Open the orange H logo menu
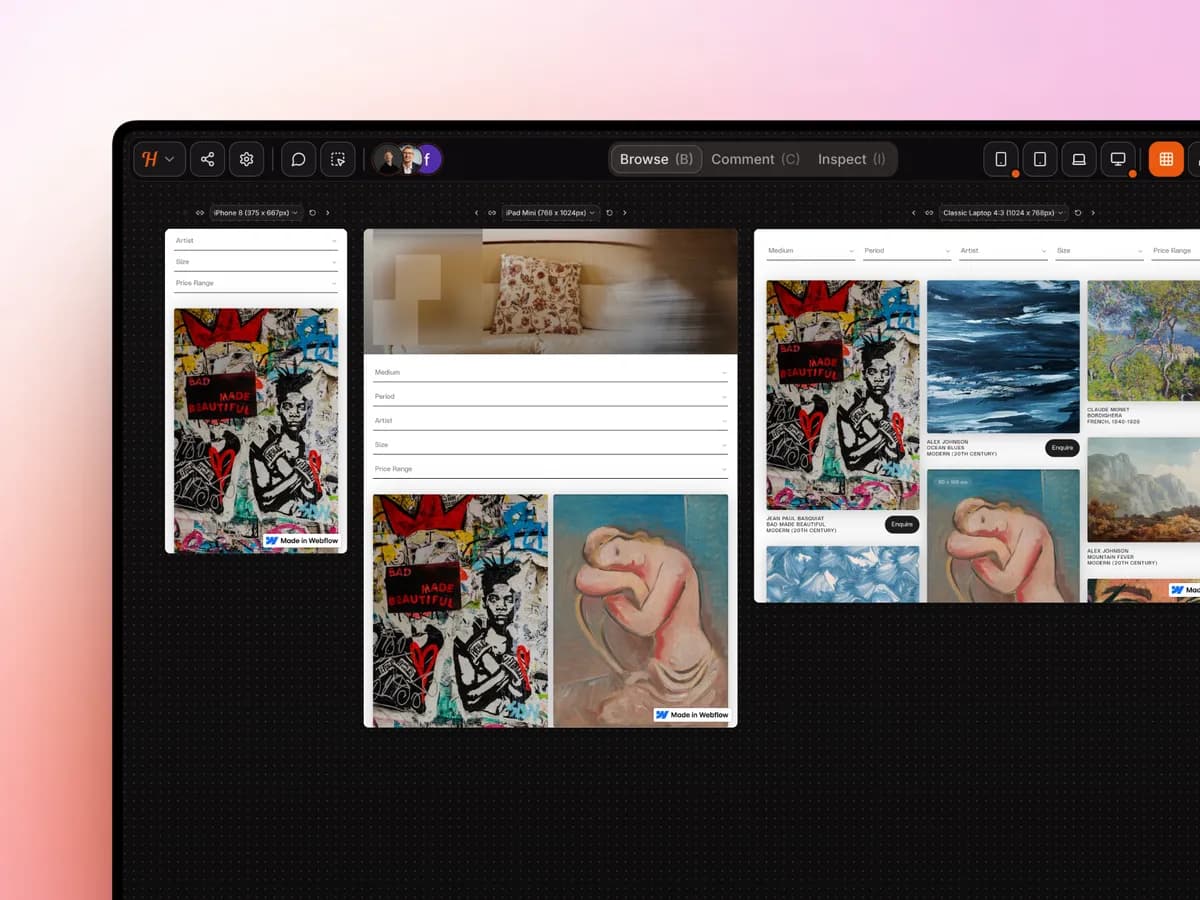The height and width of the screenshot is (900, 1200). click(159, 159)
